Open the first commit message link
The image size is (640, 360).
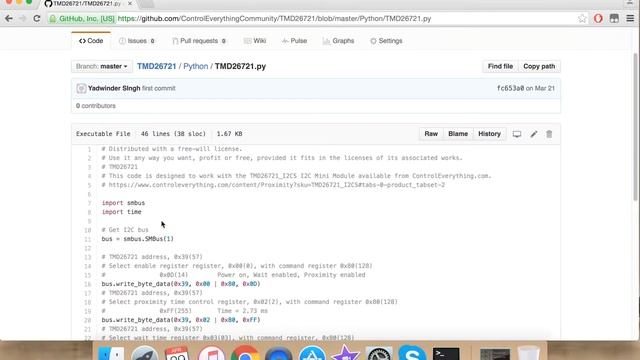coord(159,88)
